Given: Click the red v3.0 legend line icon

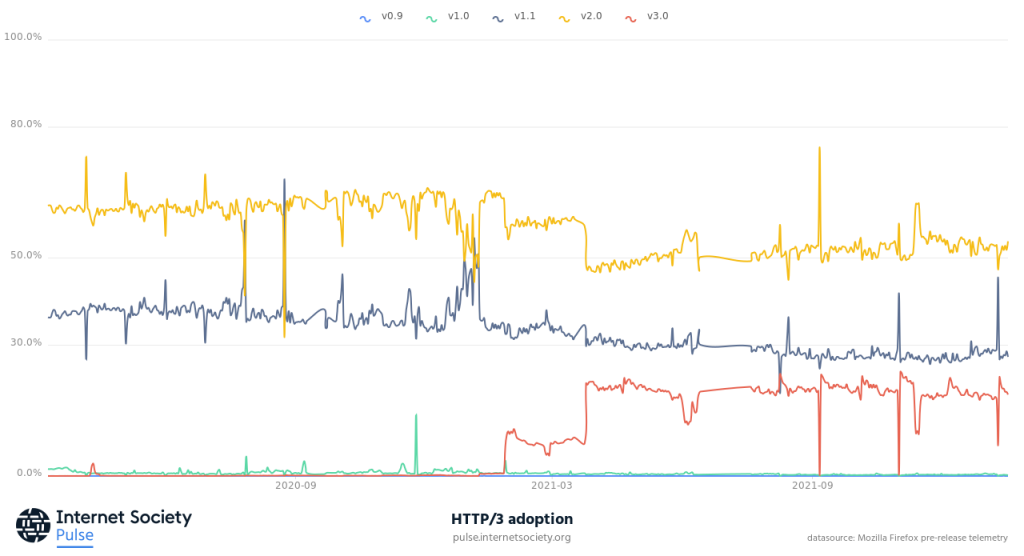Looking at the screenshot, I should click(630, 17).
